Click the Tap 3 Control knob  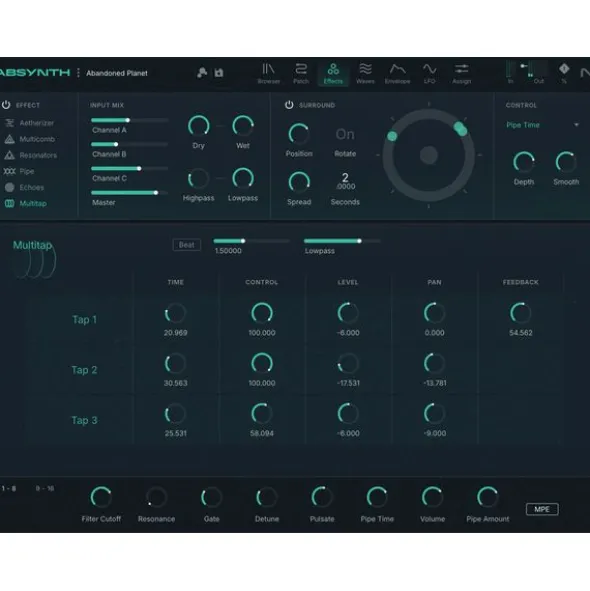pyautogui.click(x=262, y=413)
